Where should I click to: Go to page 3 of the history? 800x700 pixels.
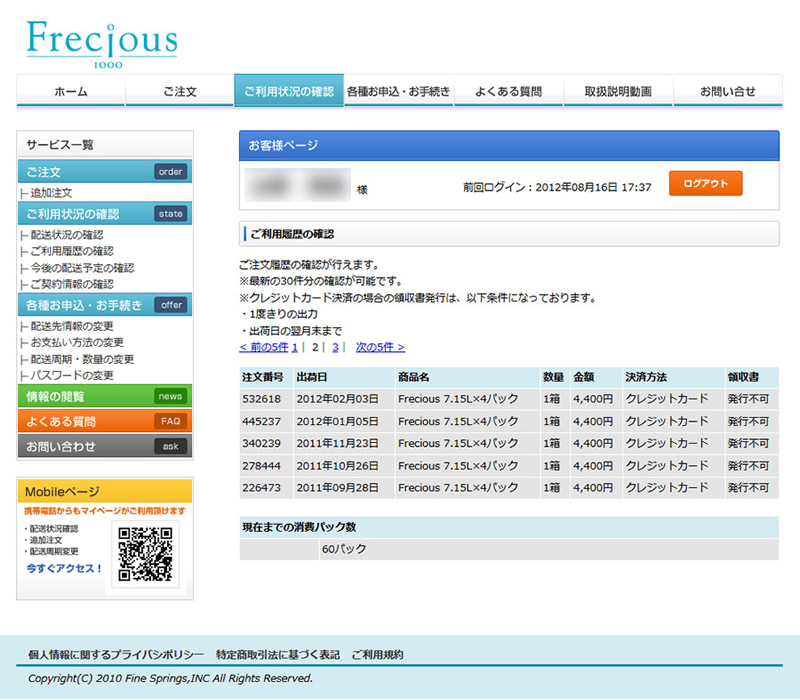pyautogui.click(x=335, y=347)
